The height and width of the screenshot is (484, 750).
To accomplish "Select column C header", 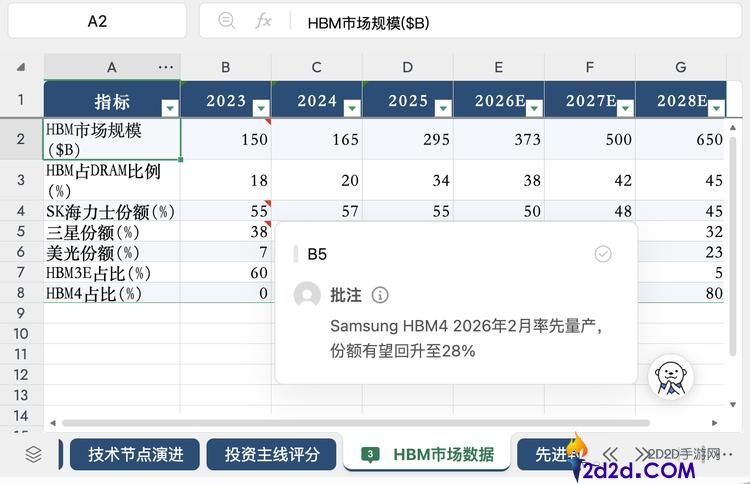I will click(x=317, y=67).
